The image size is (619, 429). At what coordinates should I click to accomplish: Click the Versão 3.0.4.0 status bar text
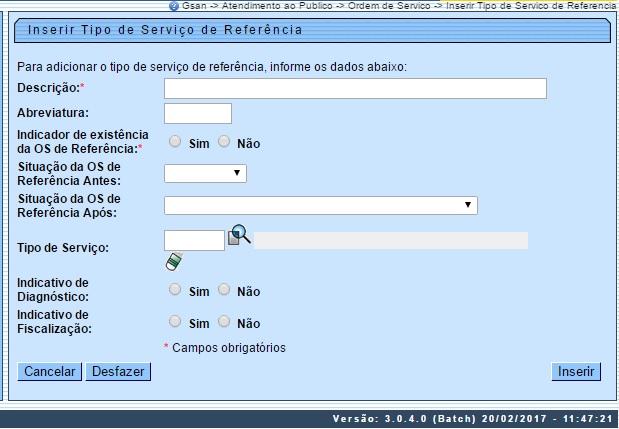tap(473, 419)
